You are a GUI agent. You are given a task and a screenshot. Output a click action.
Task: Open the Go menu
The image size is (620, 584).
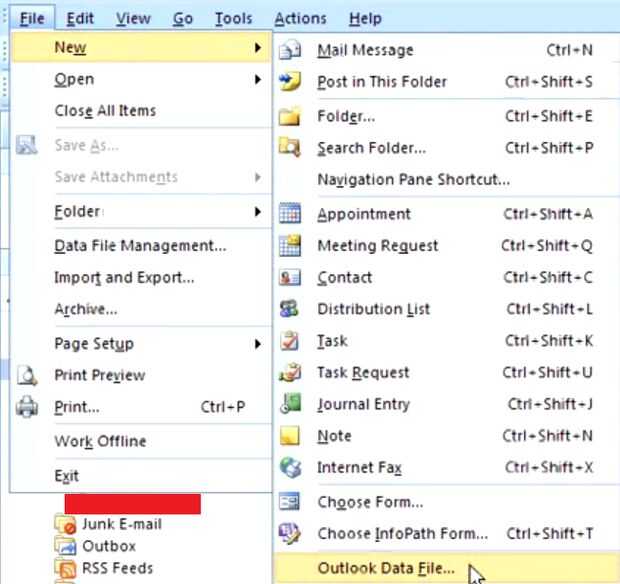pyautogui.click(x=183, y=18)
